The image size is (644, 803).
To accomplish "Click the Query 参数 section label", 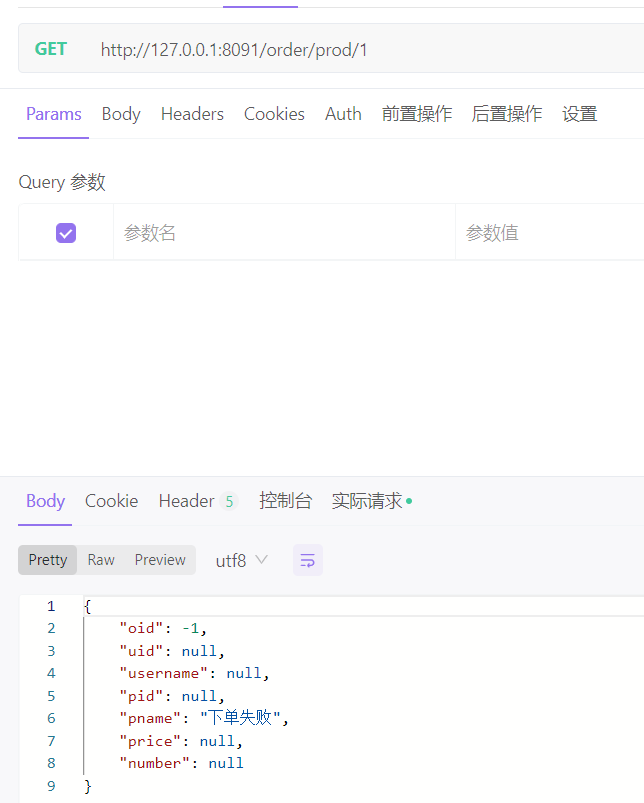I will click(62, 182).
